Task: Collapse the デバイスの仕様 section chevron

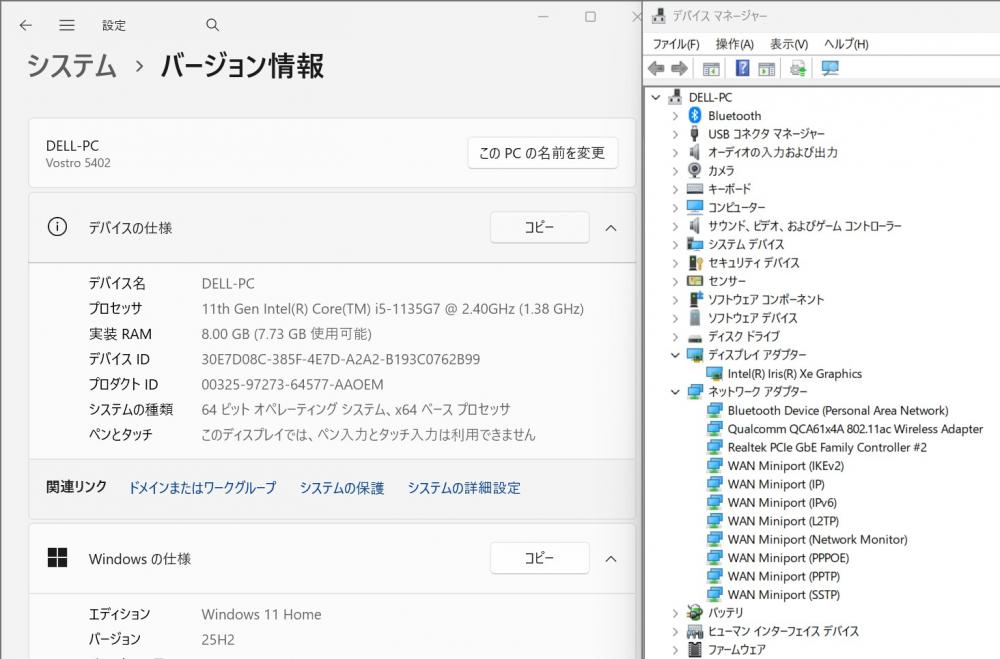Action: pos(611,227)
